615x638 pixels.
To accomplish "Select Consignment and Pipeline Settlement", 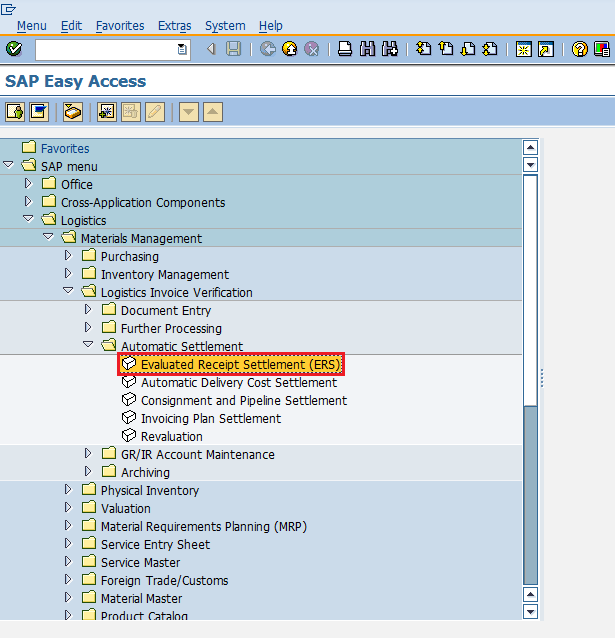I will 244,401.
